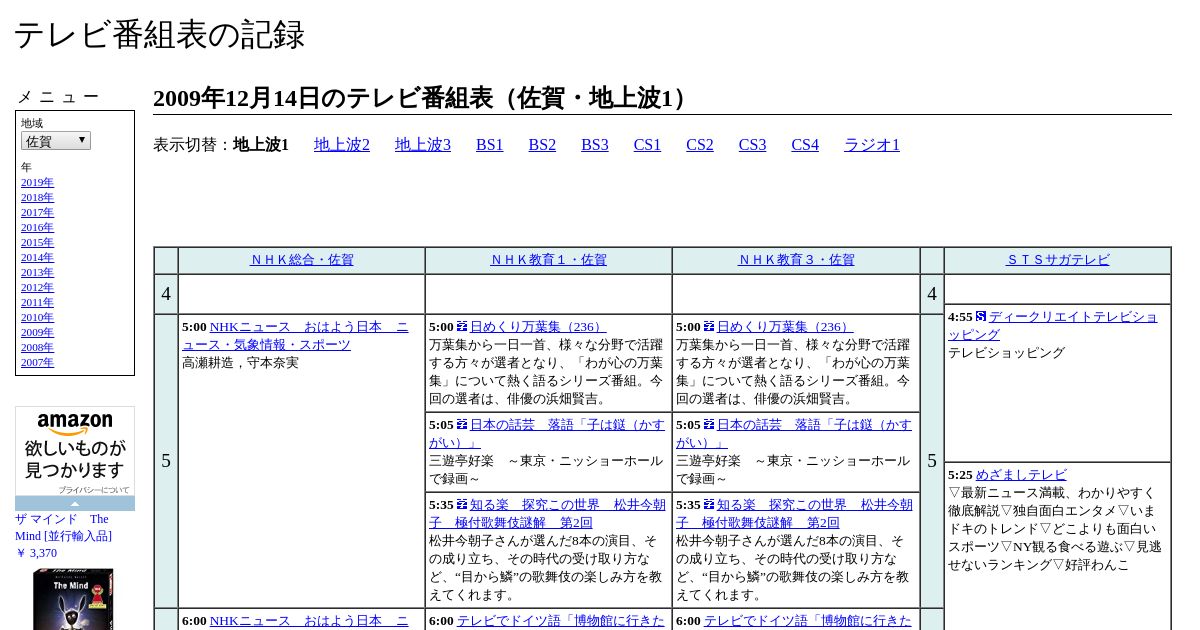Open 日本の話芸 落語 link in ＮＨＫ教育３ column

coord(795,434)
